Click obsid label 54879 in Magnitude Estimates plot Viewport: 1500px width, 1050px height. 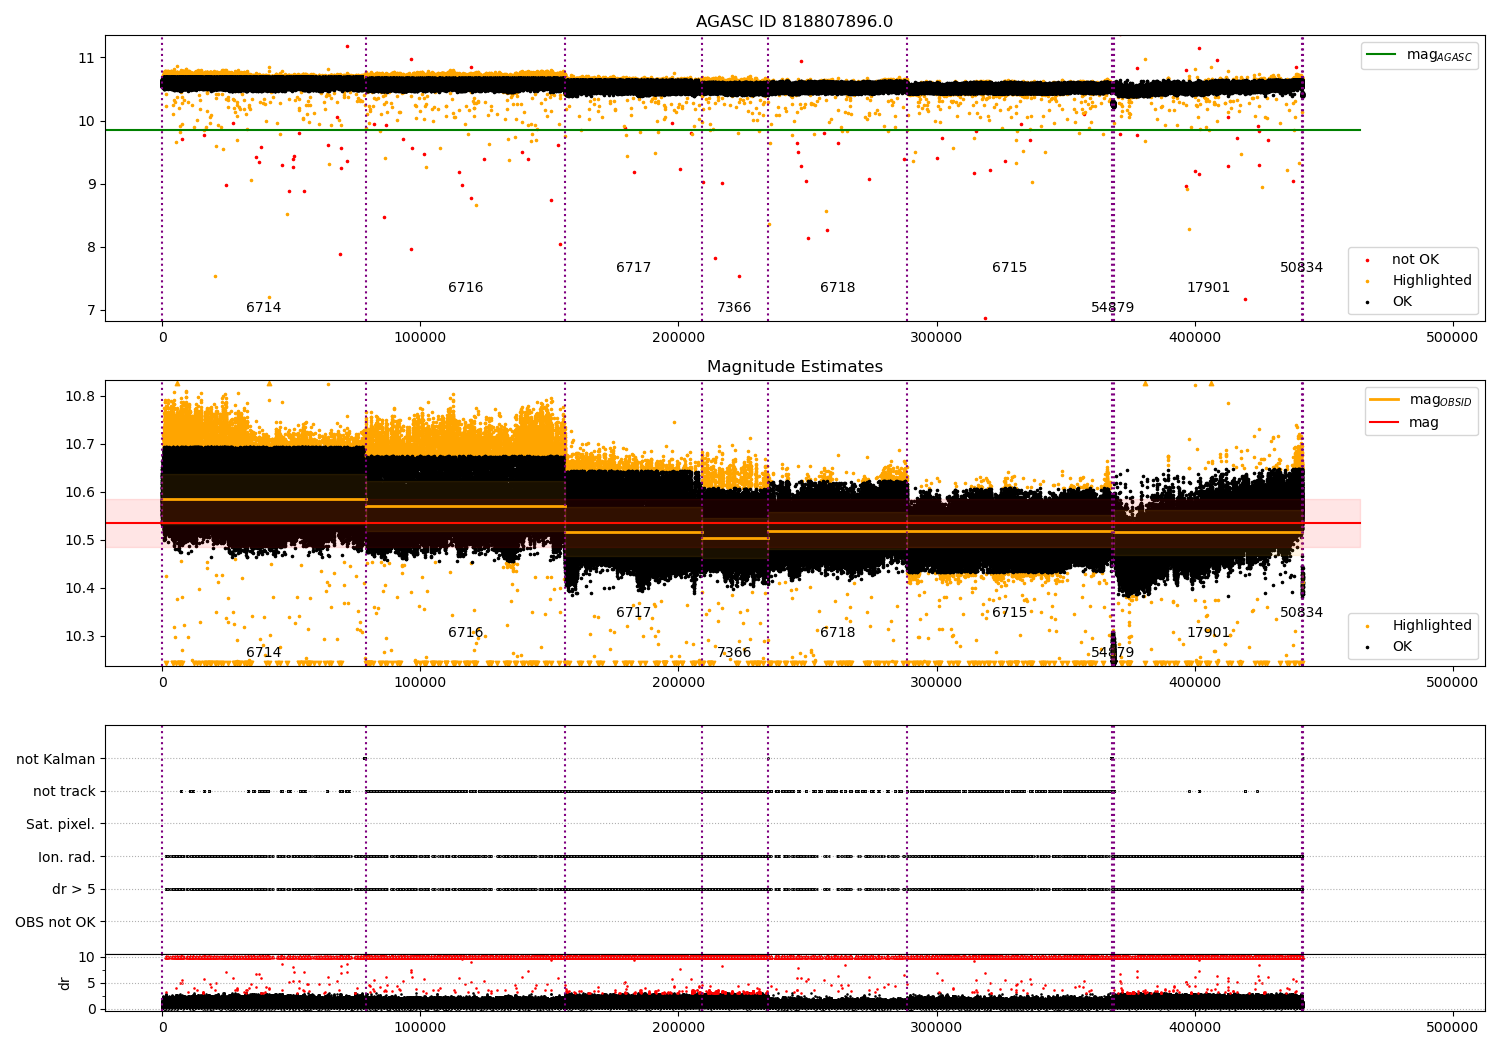tap(1113, 653)
